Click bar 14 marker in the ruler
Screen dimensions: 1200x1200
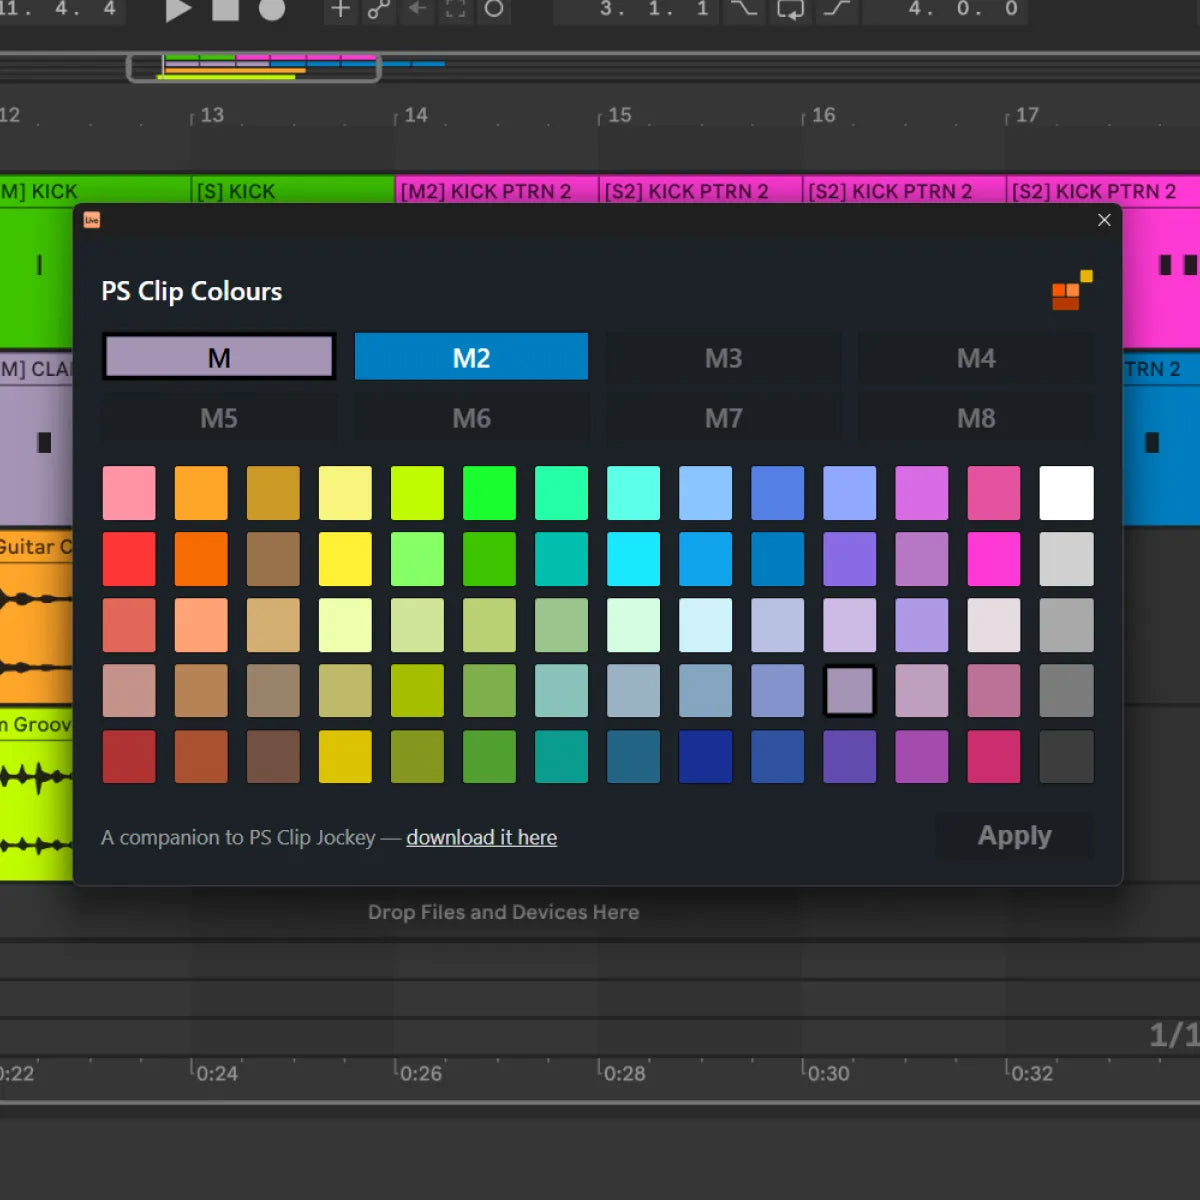pyautogui.click(x=415, y=115)
